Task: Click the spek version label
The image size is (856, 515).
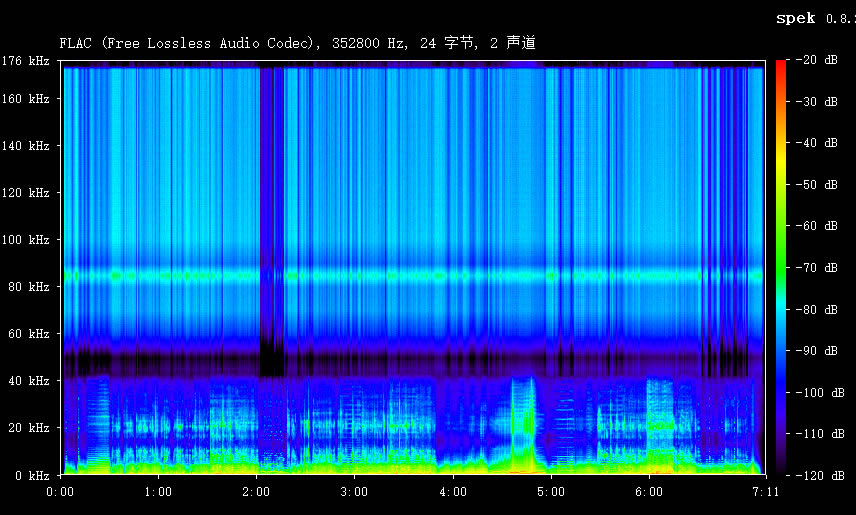Action: tap(813, 18)
